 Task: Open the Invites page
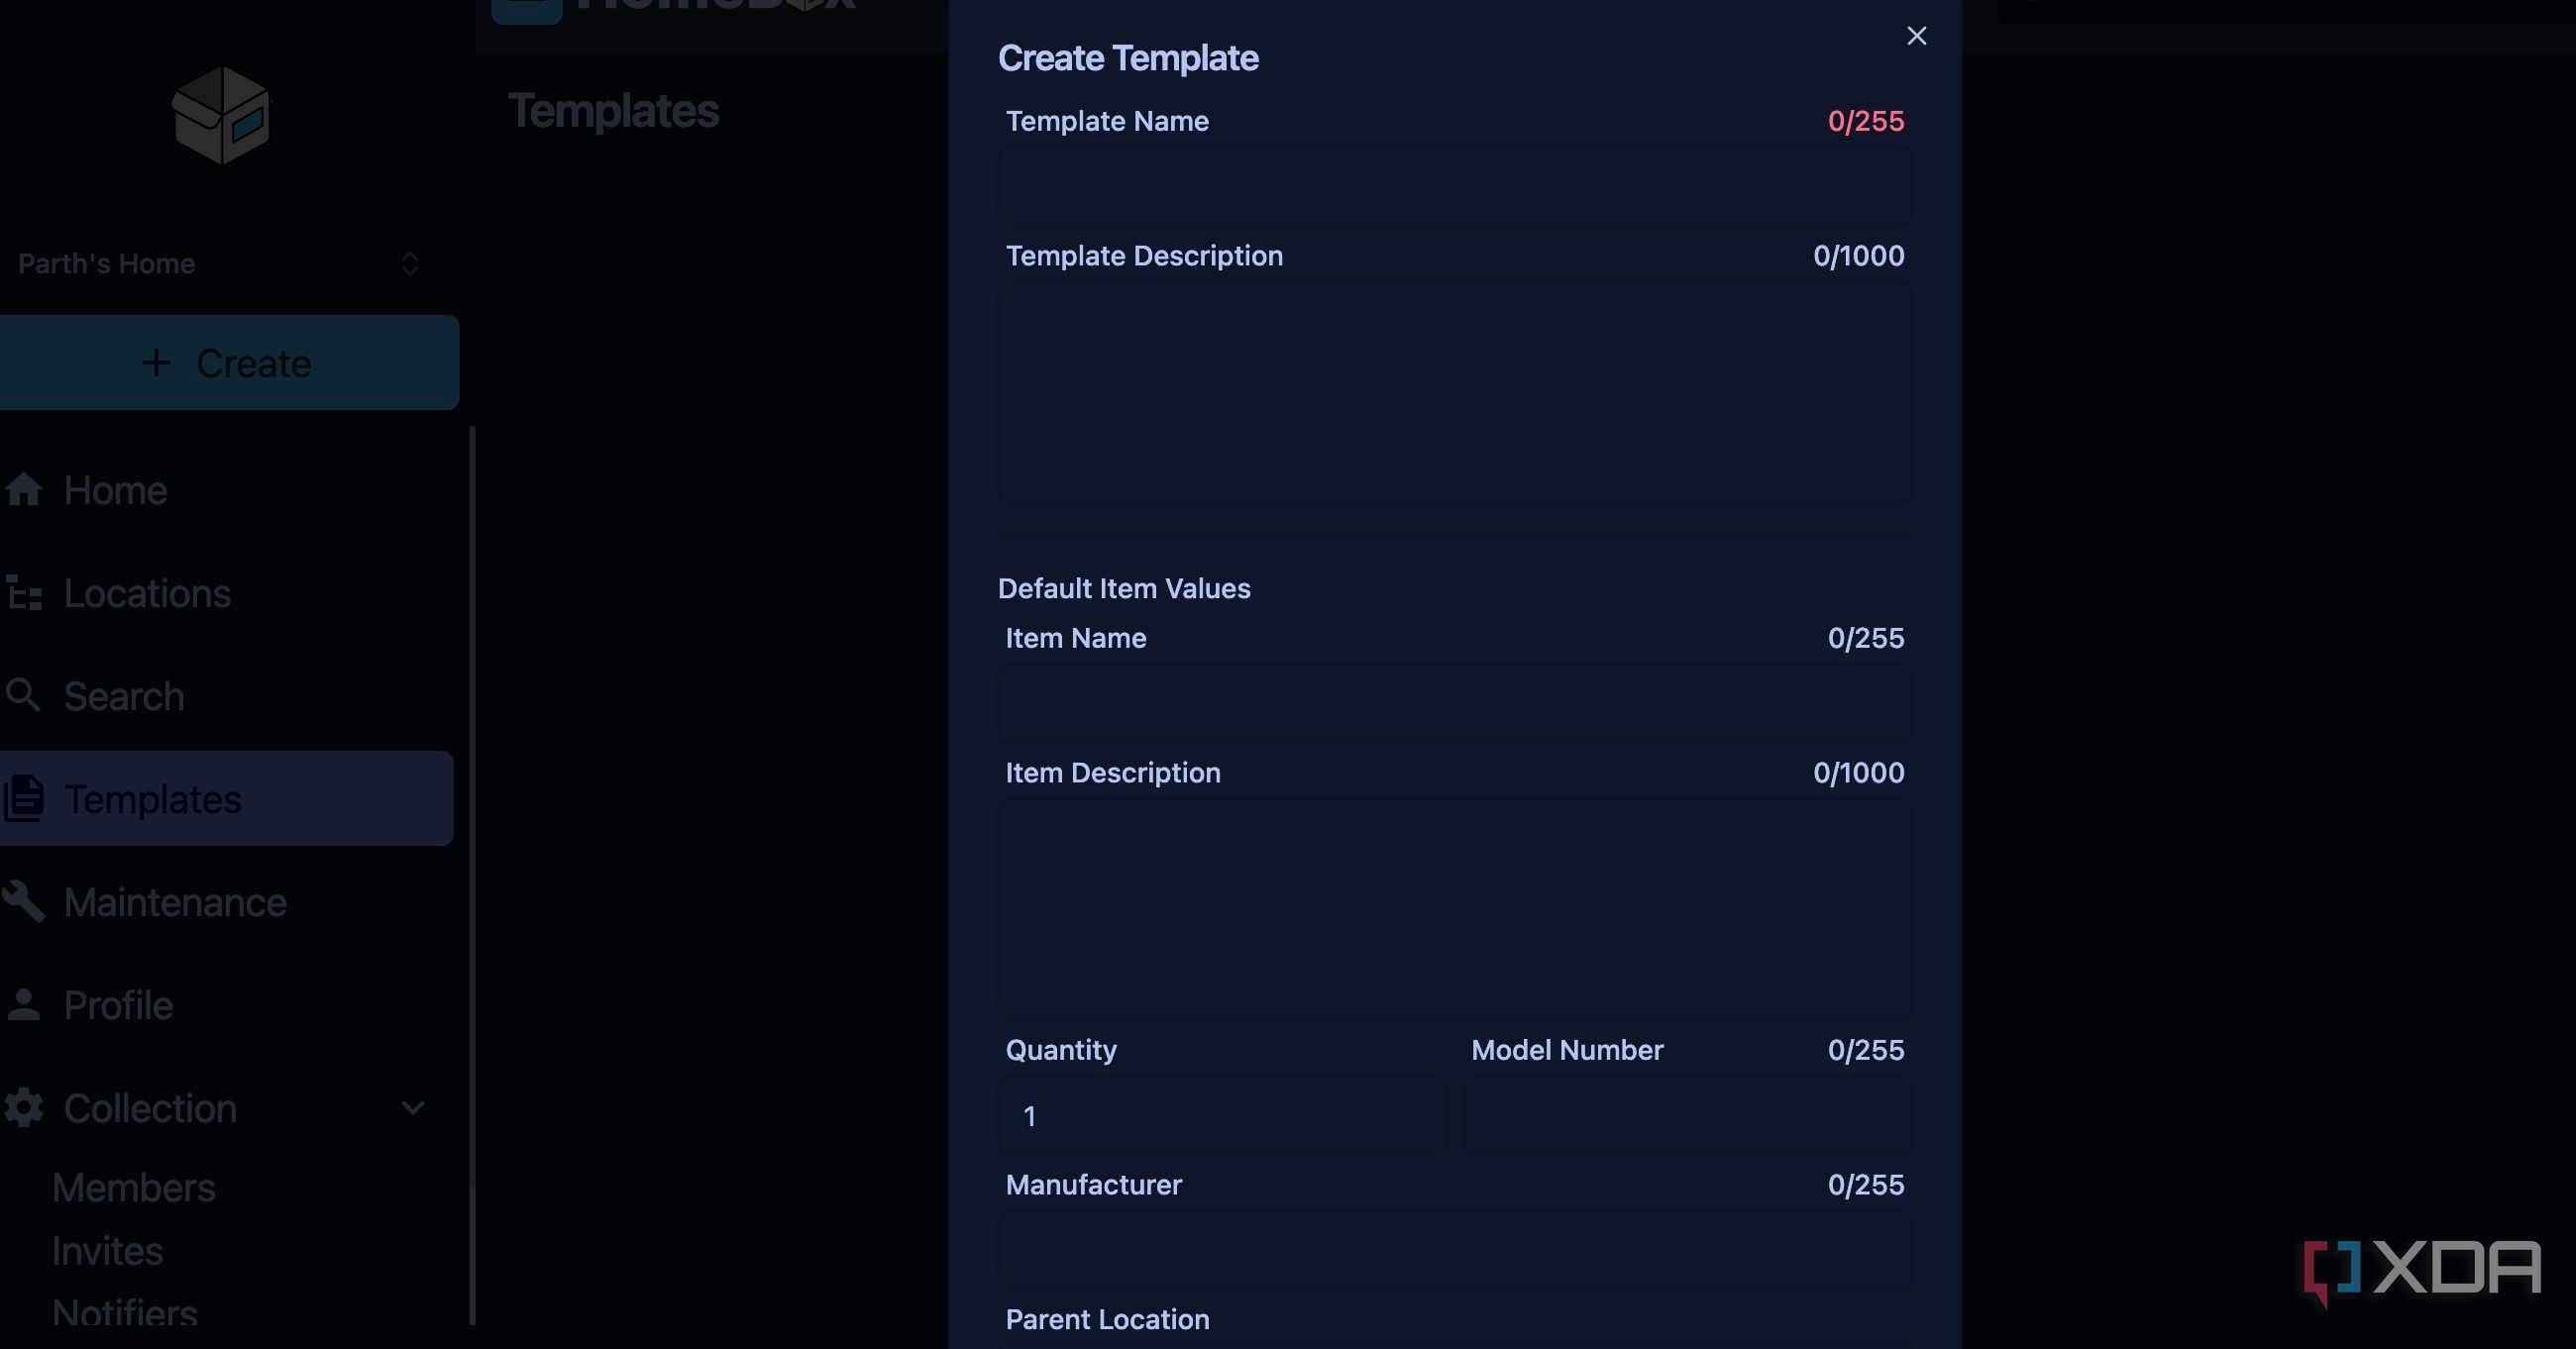[107, 1252]
